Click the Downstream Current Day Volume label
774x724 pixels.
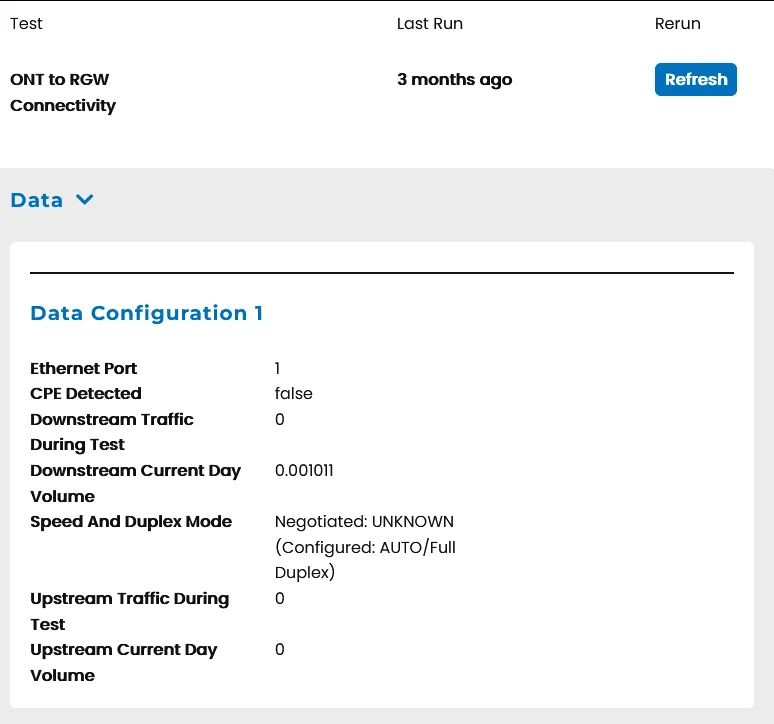[135, 483]
